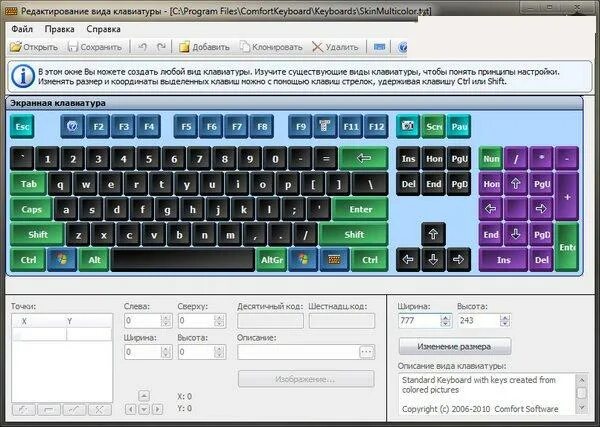The image size is (600, 427).
Task: Click the up nudge arrow button
Action: click(144, 396)
